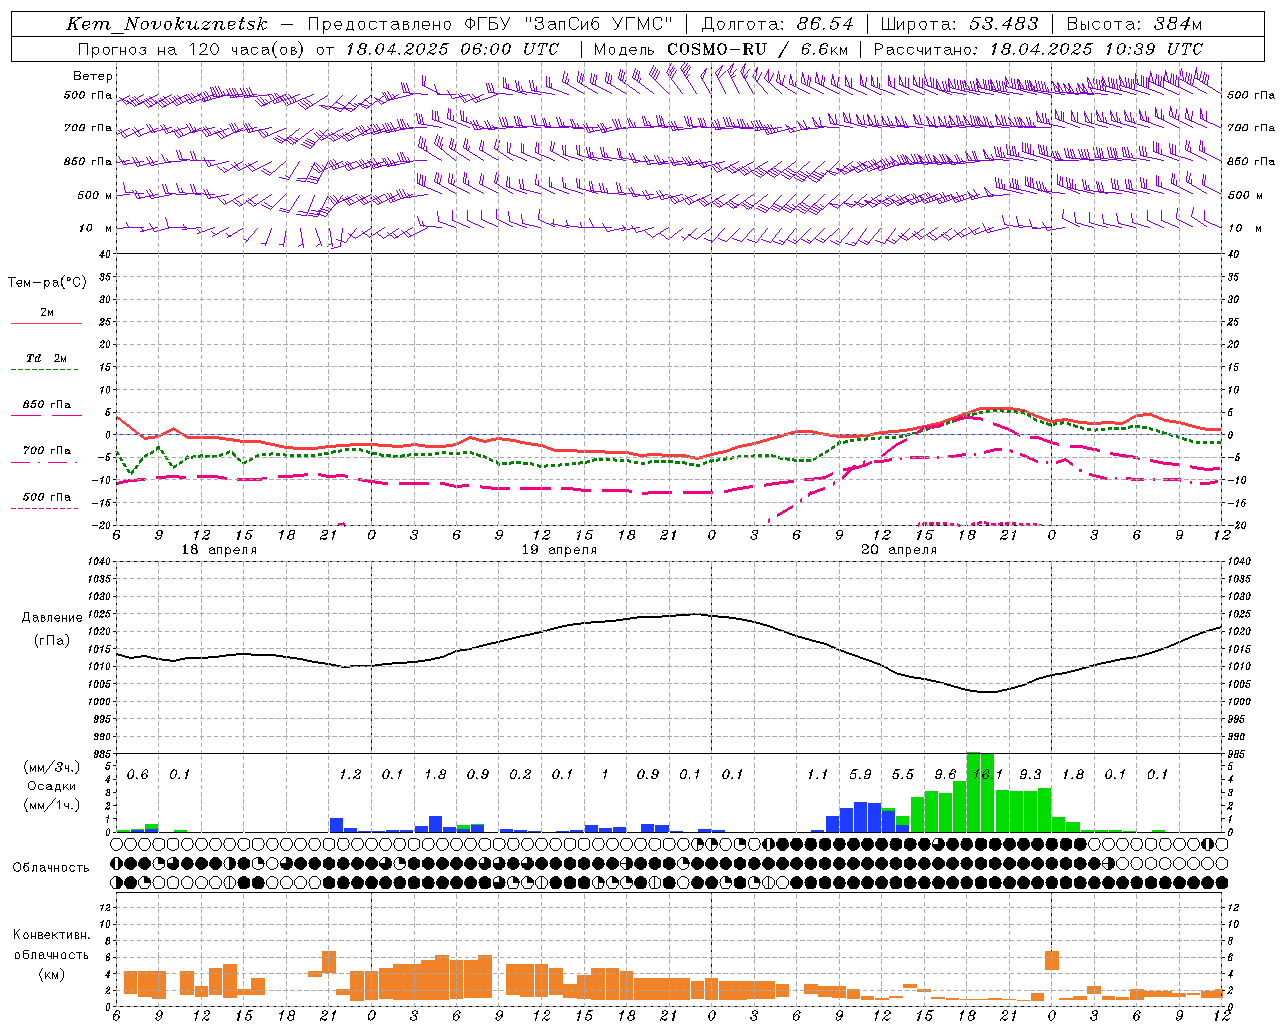The width and height of the screenshot is (1280, 1024).
Task: Click the 850 гПа entry in temperature legend
Action: (x=47, y=405)
